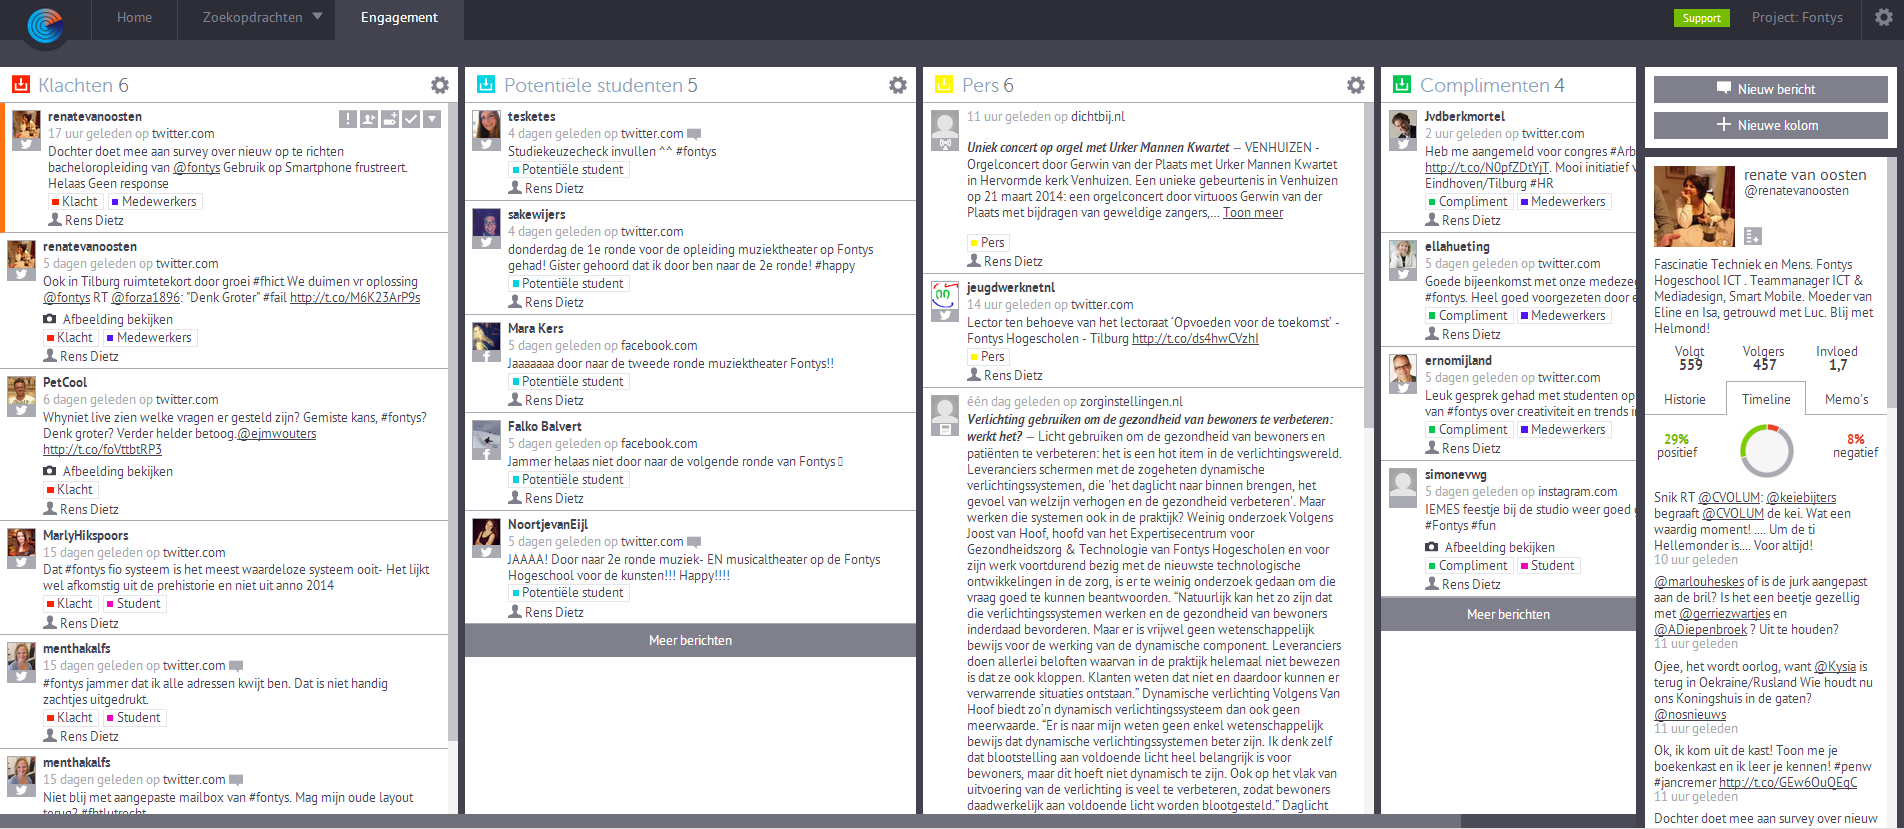Open http://t.co/GEw6OuQEqC link in timeline
1904x829 pixels.
[x=1788, y=782]
